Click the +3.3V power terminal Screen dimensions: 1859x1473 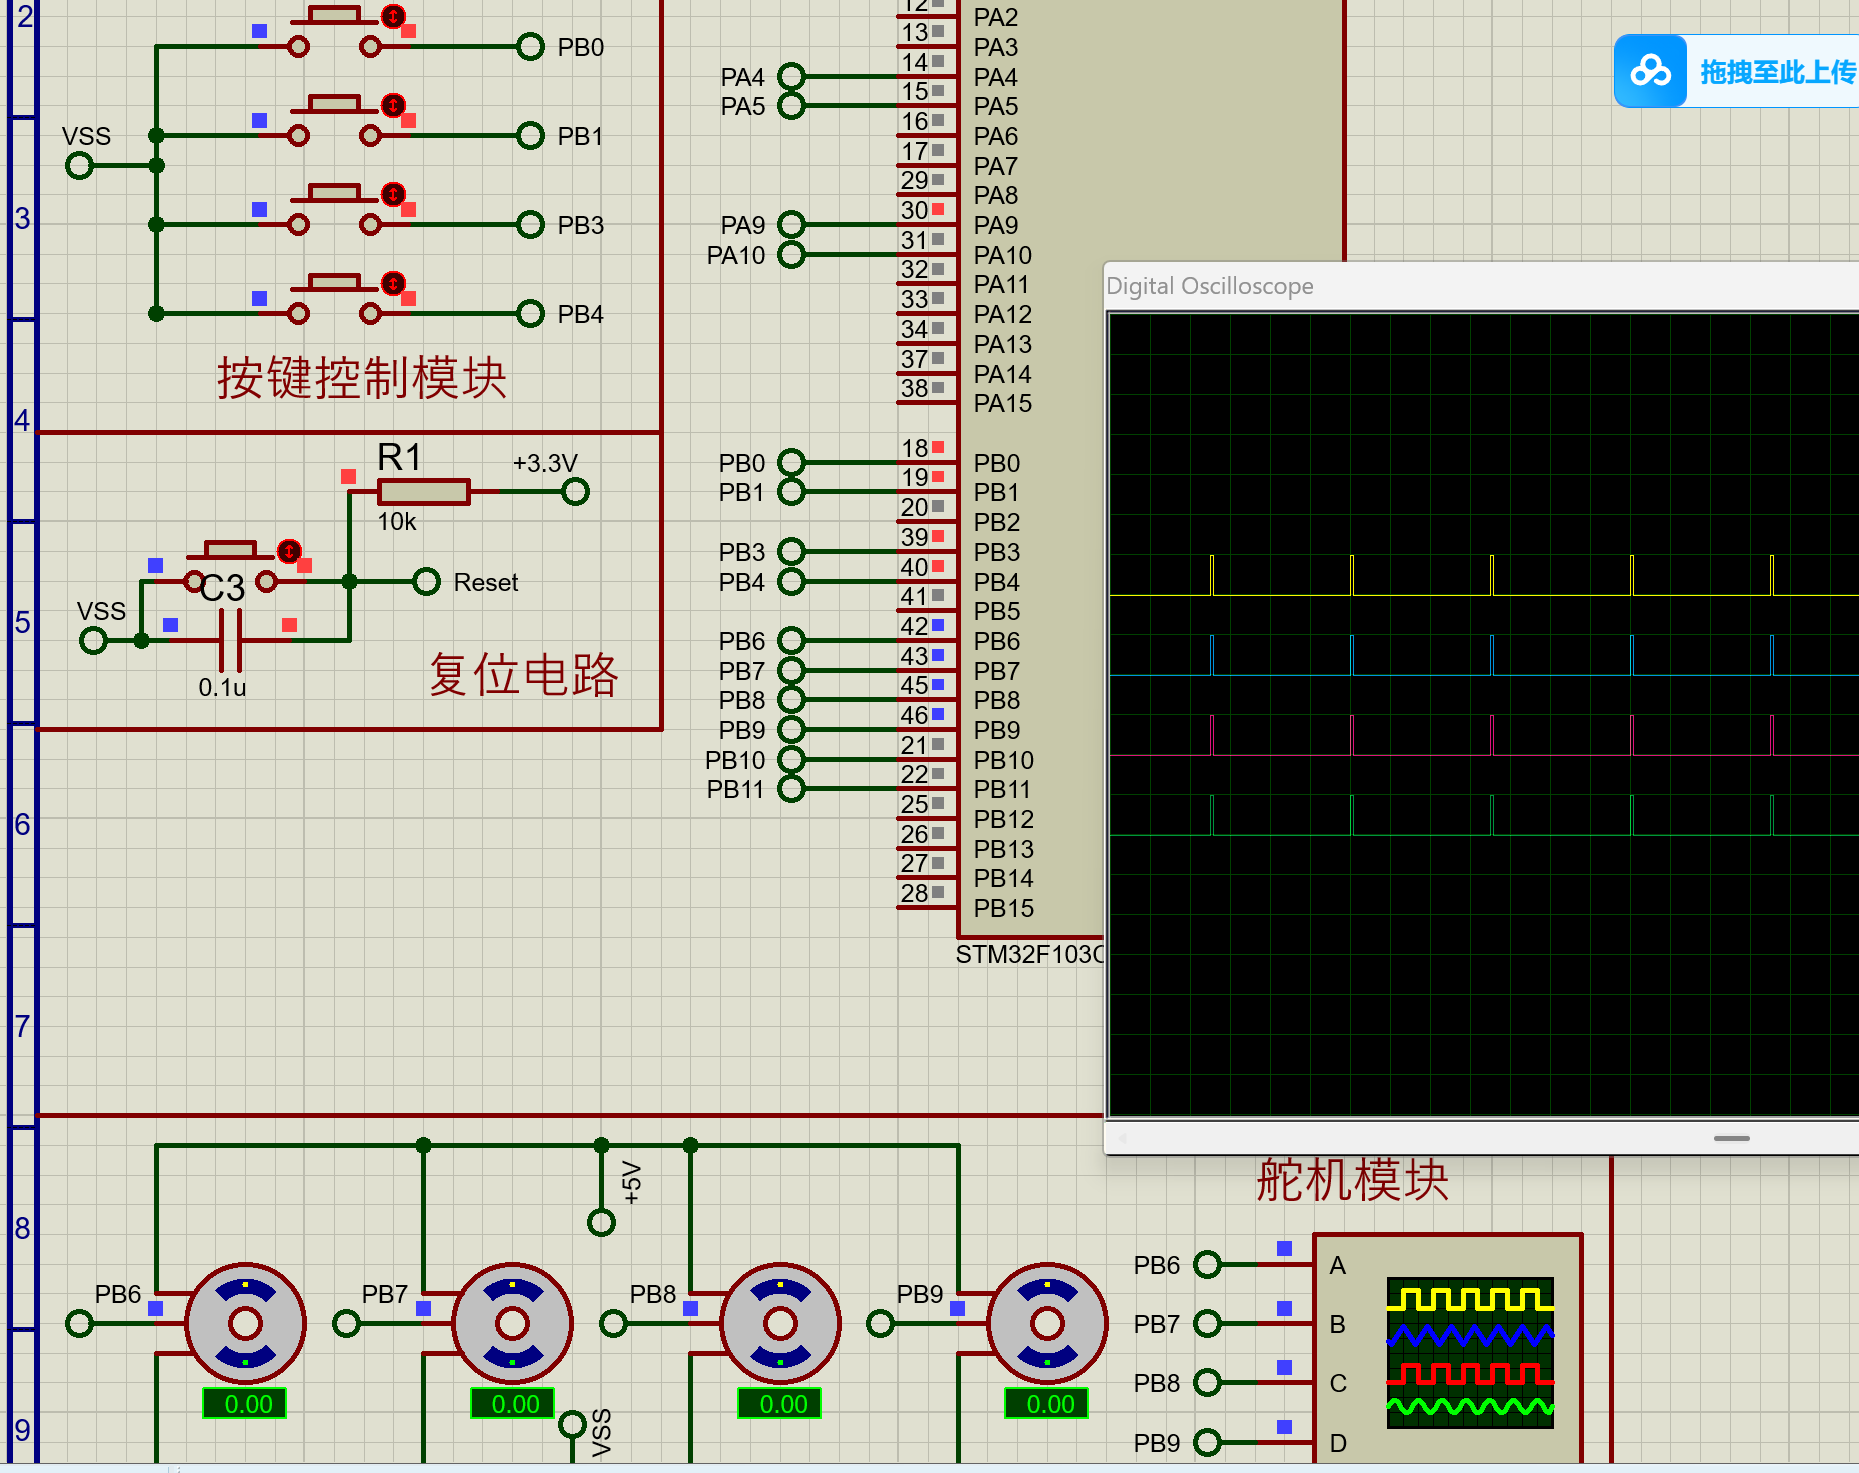click(575, 491)
